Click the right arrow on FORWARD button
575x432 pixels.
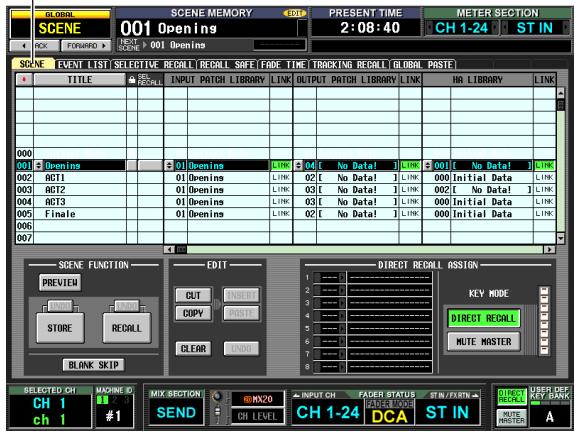(x=104, y=46)
